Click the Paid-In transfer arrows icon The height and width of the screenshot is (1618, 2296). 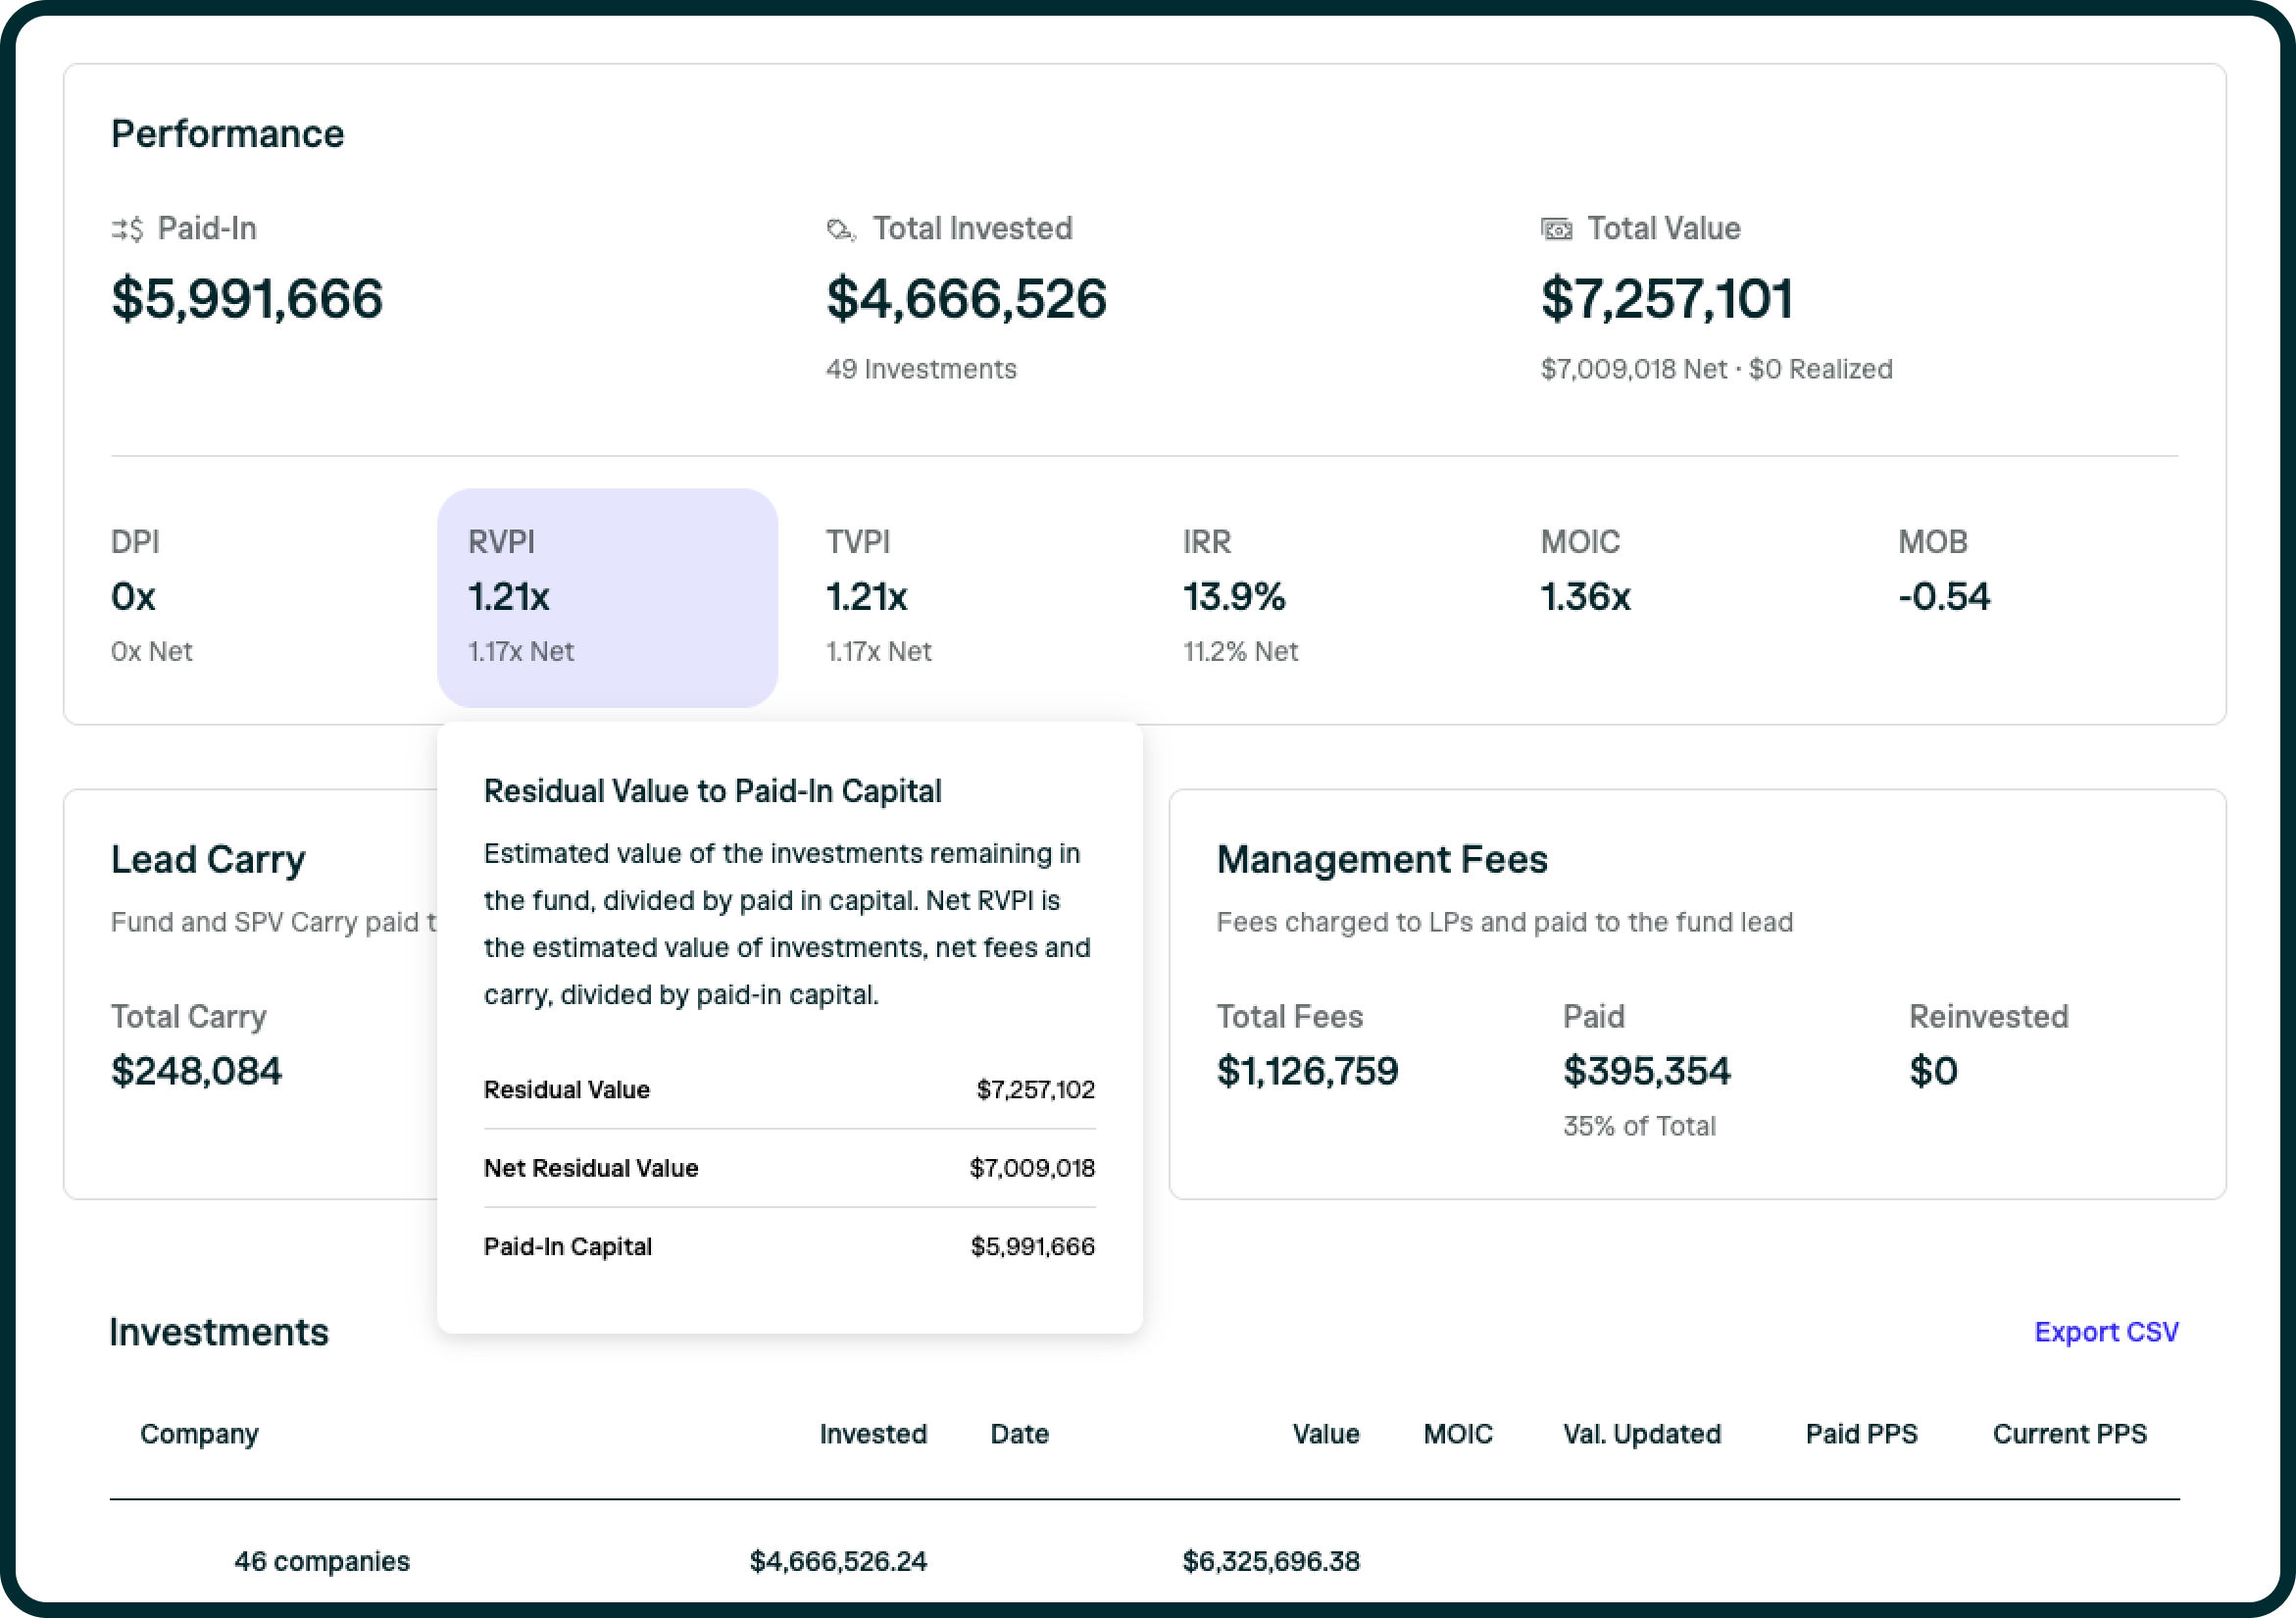click(x=126, y=228)
